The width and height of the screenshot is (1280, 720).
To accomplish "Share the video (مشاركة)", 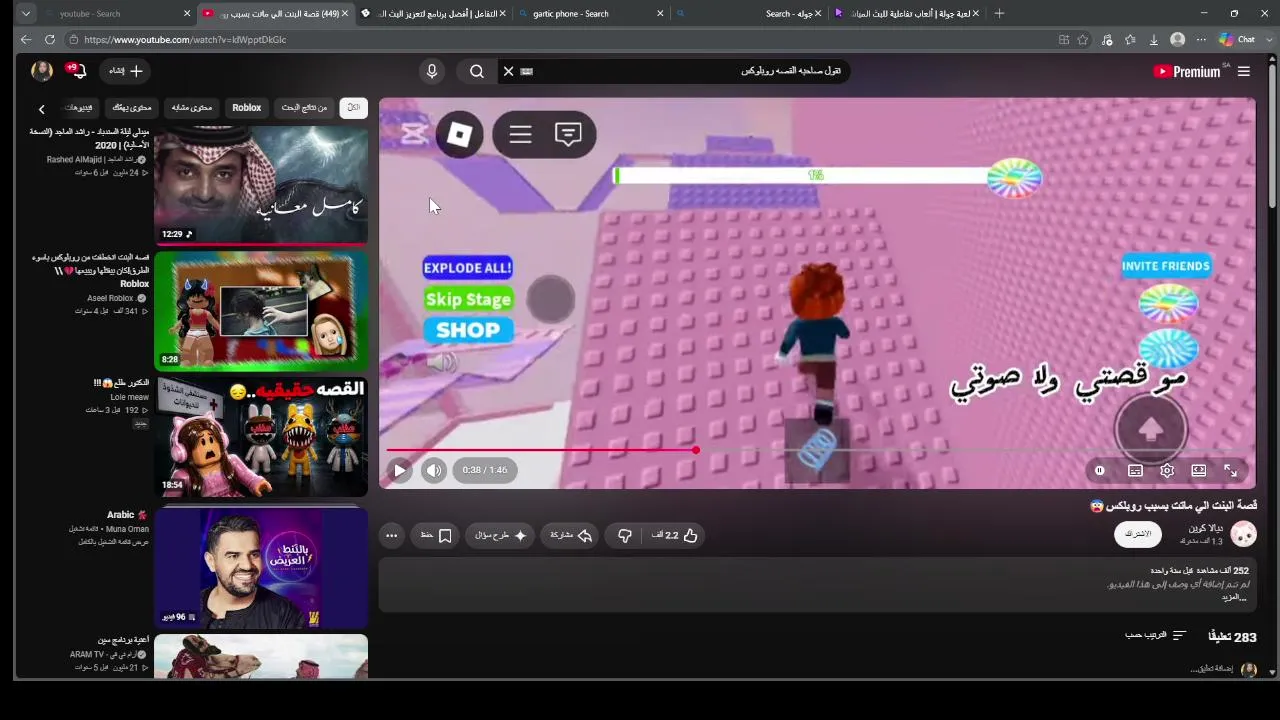I will tap(572, 535).
